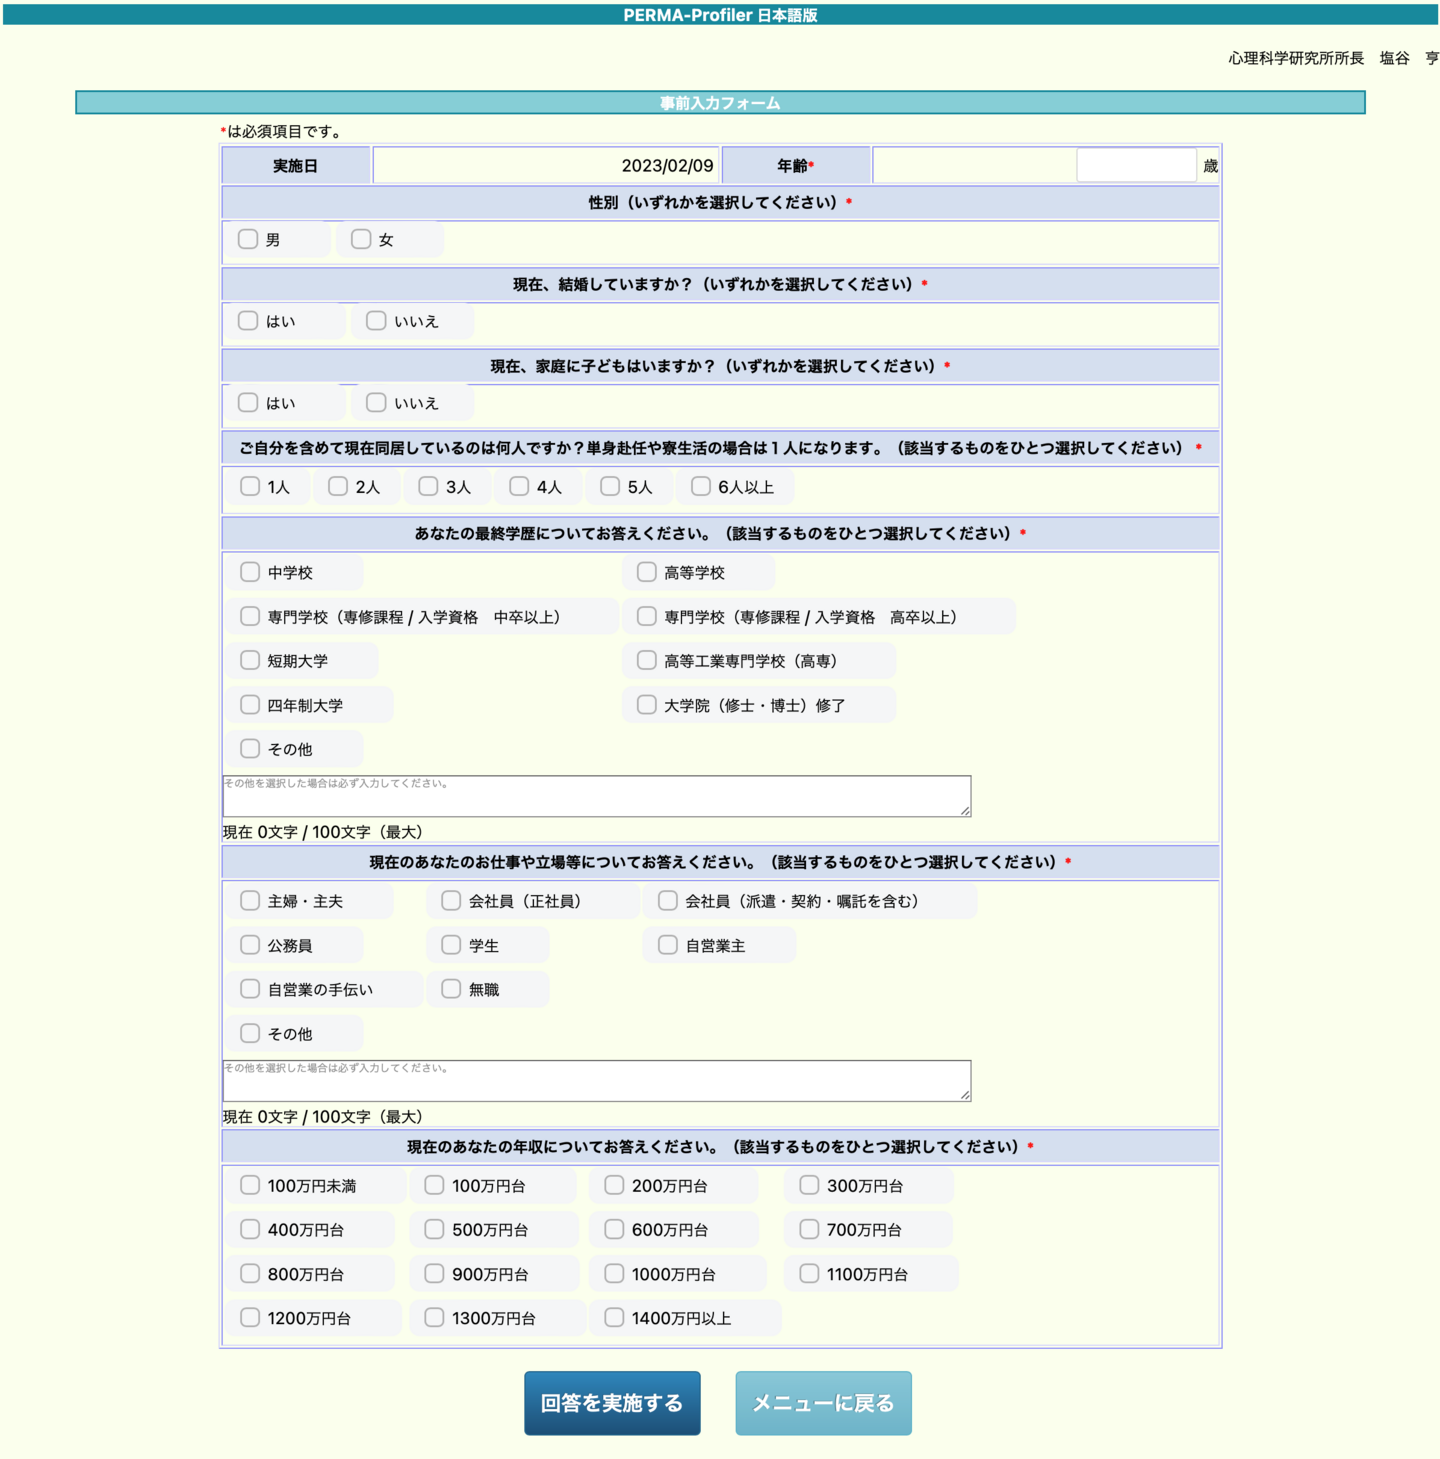
Task: Click the 年齢 age input field
Action: 1135,166
